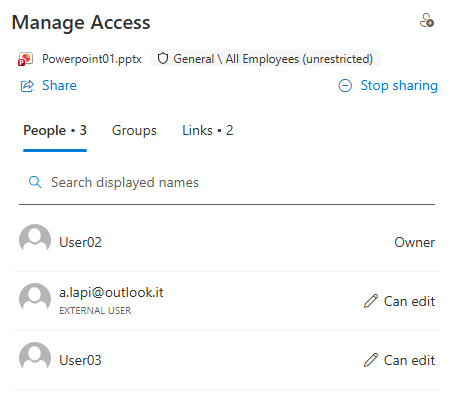The height and width of the screenshot is (401, 452).
Task: Open Can edit permission for a.lapi@outlook.it
Action: pos(399,301)
